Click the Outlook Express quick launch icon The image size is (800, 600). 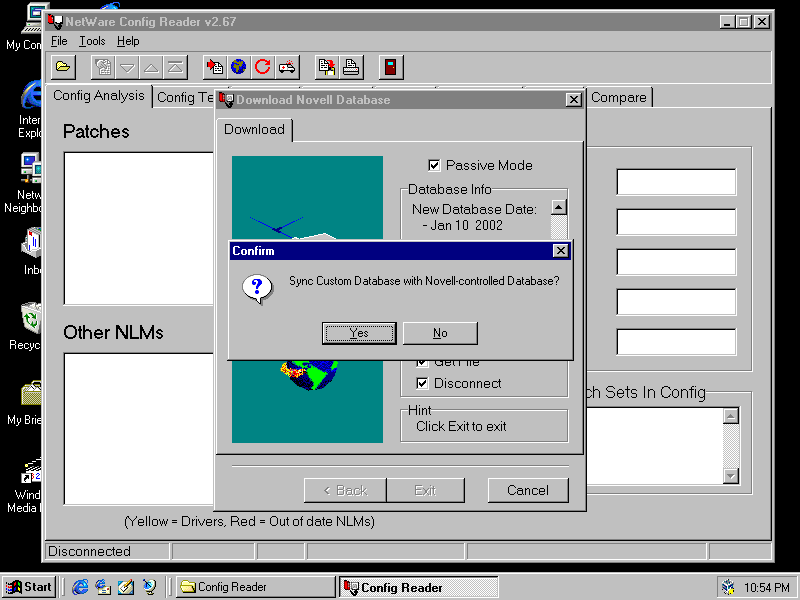(x=103, y=587)
